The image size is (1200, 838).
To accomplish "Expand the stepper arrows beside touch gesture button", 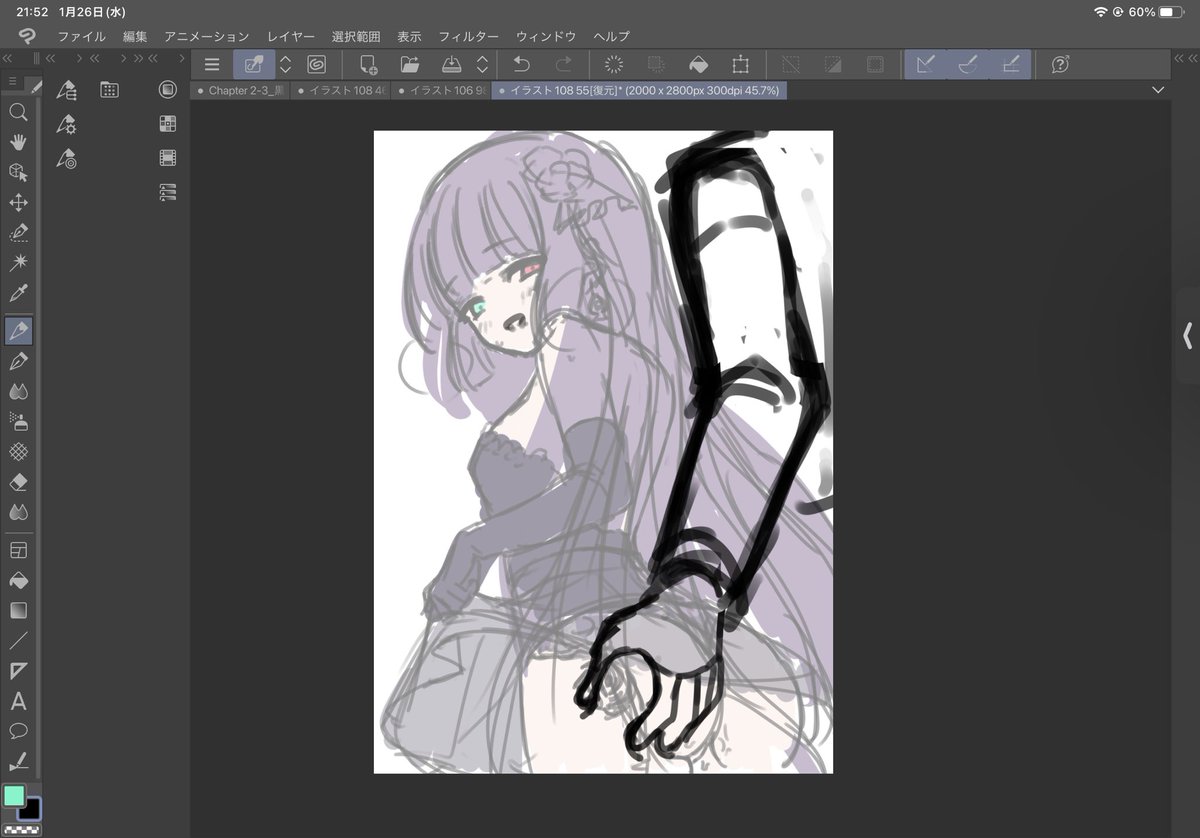I will click(x=285, y=65).
